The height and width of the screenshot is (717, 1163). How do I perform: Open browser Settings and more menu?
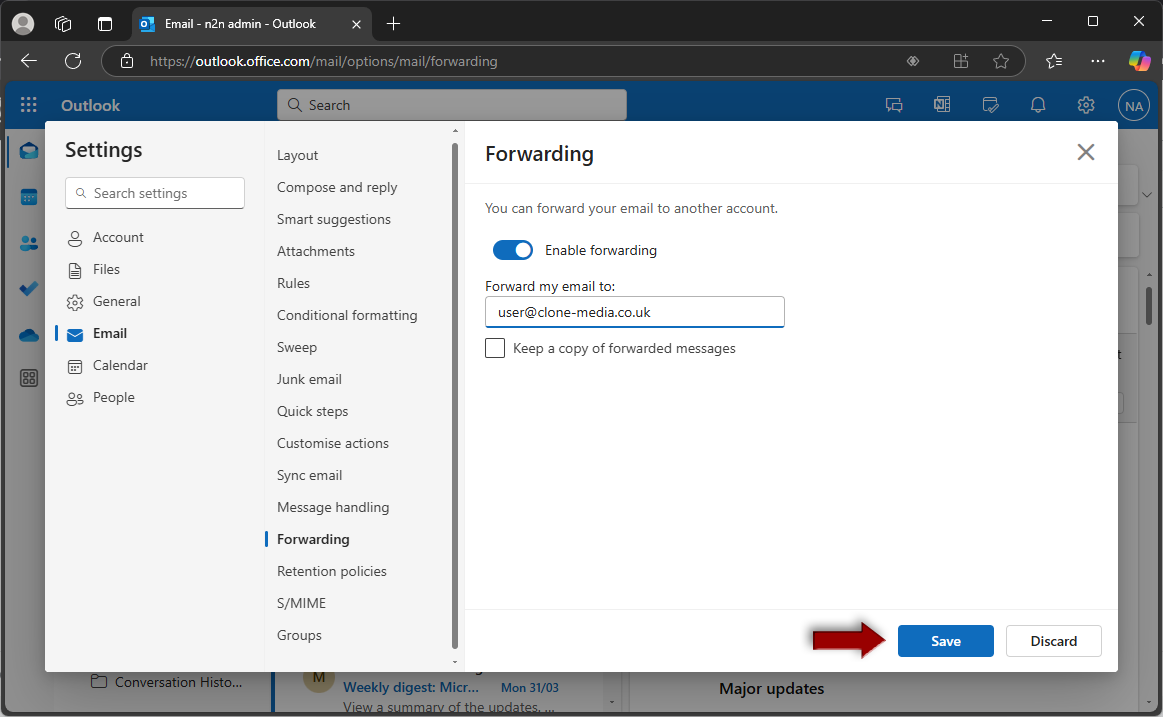pos(1098,61)
